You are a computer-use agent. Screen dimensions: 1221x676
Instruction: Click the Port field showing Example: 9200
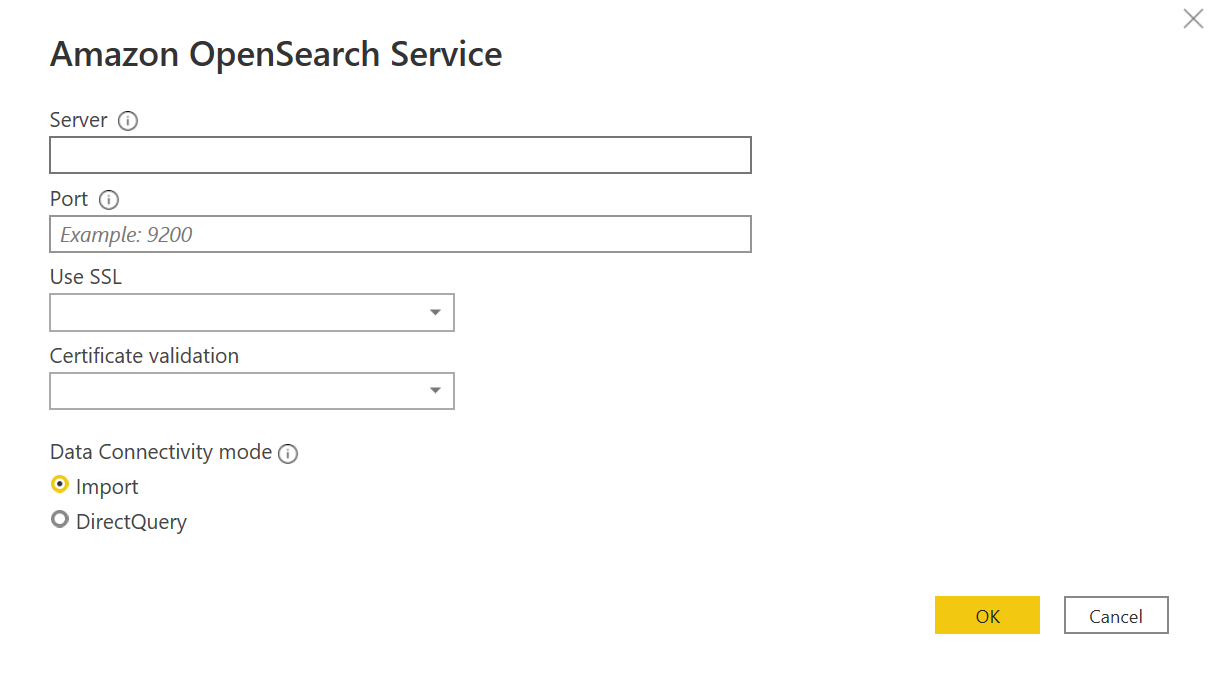(x=400, y=234)
